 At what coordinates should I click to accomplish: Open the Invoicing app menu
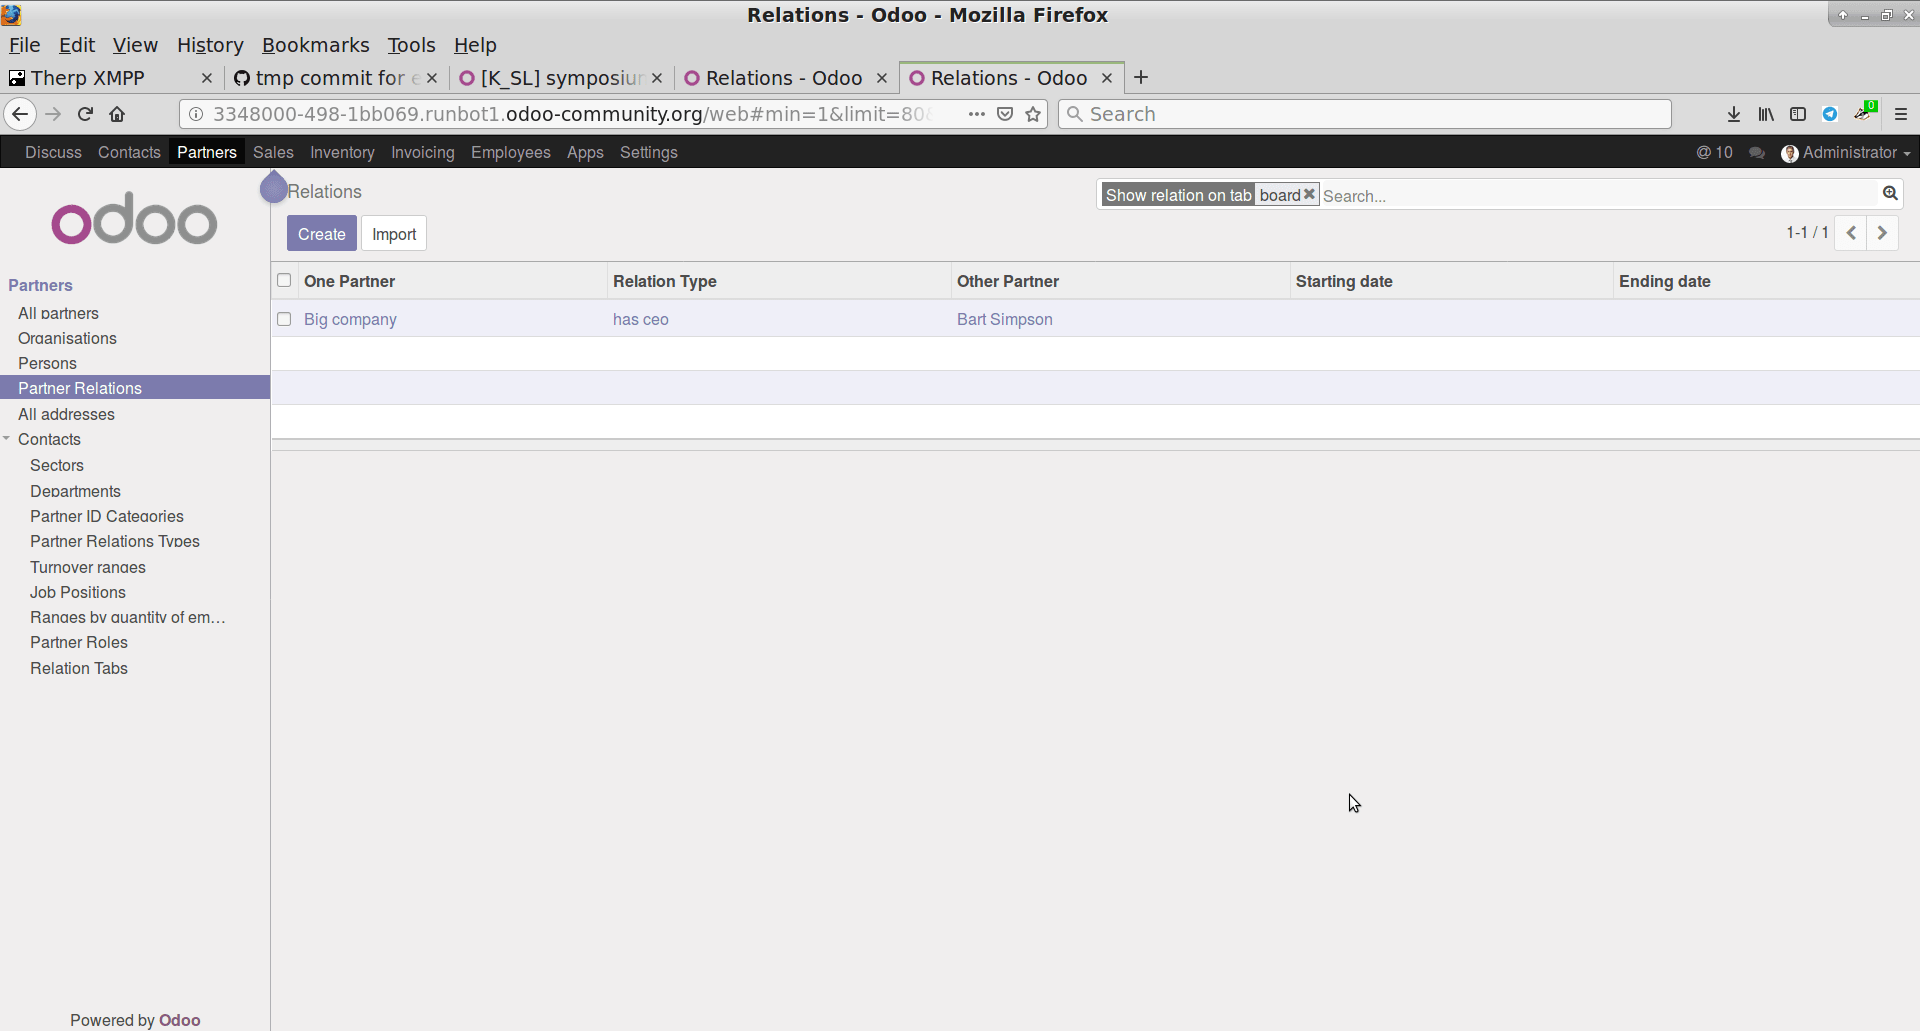422,152
